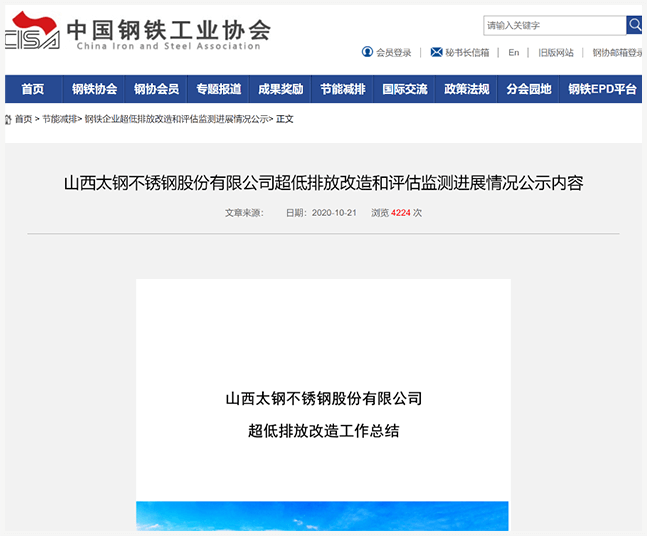Open the 国际交流 nav menu
This screenshot has width=647, height=536.
pyautogui.click(x=405, y=89)
